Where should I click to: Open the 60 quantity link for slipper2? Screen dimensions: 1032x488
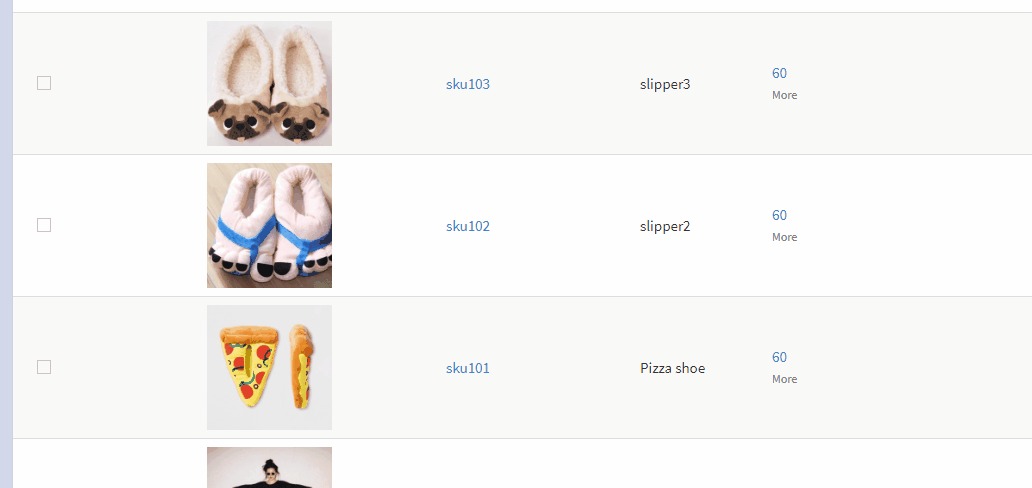[x=779, y=215]
